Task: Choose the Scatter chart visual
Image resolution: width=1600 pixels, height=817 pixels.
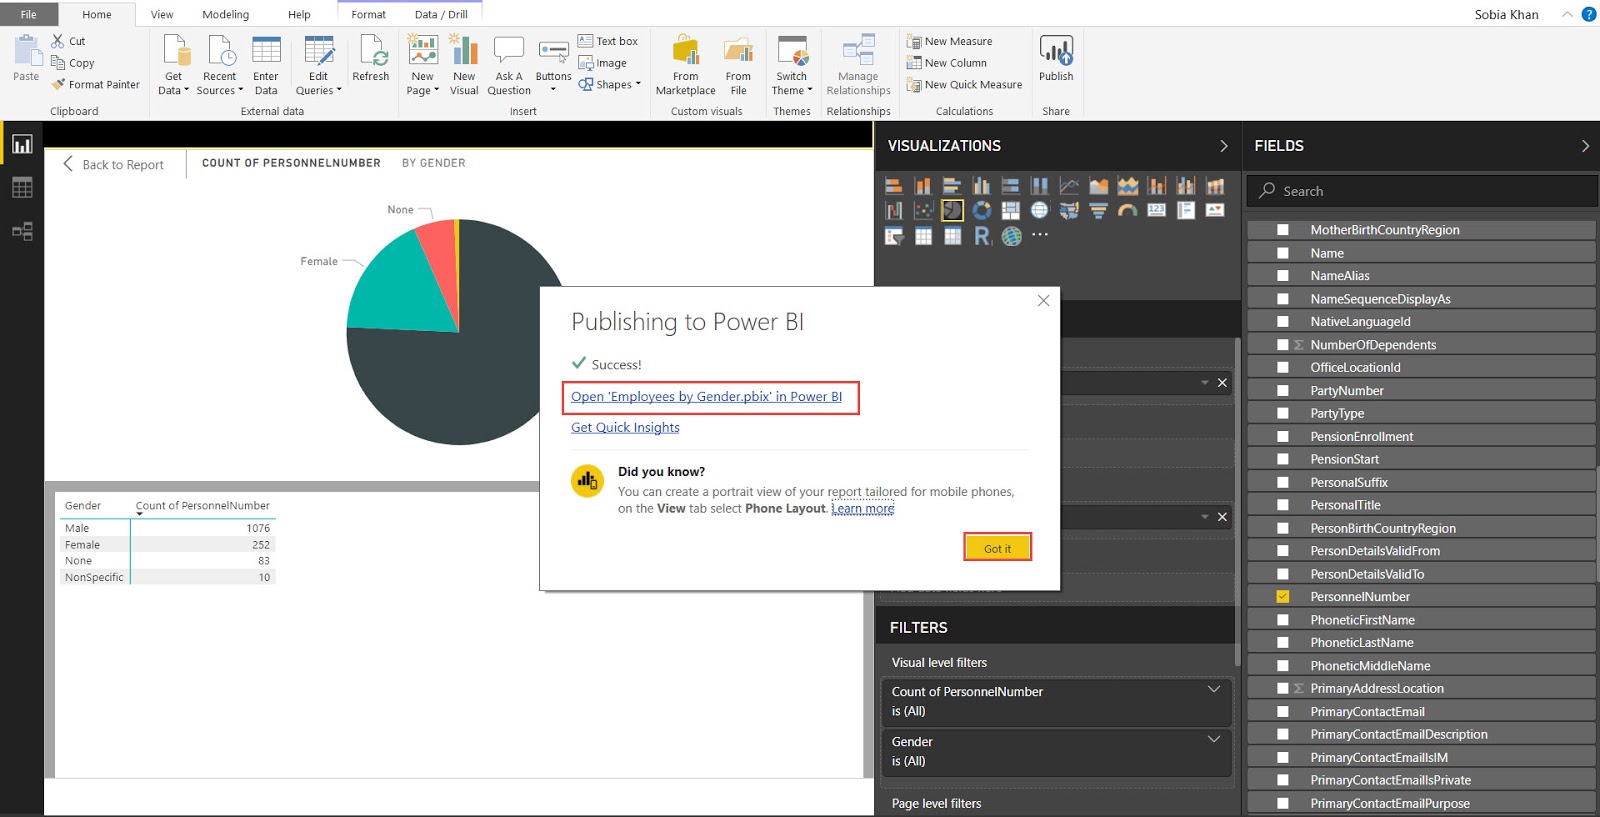Action: (923, 210)
